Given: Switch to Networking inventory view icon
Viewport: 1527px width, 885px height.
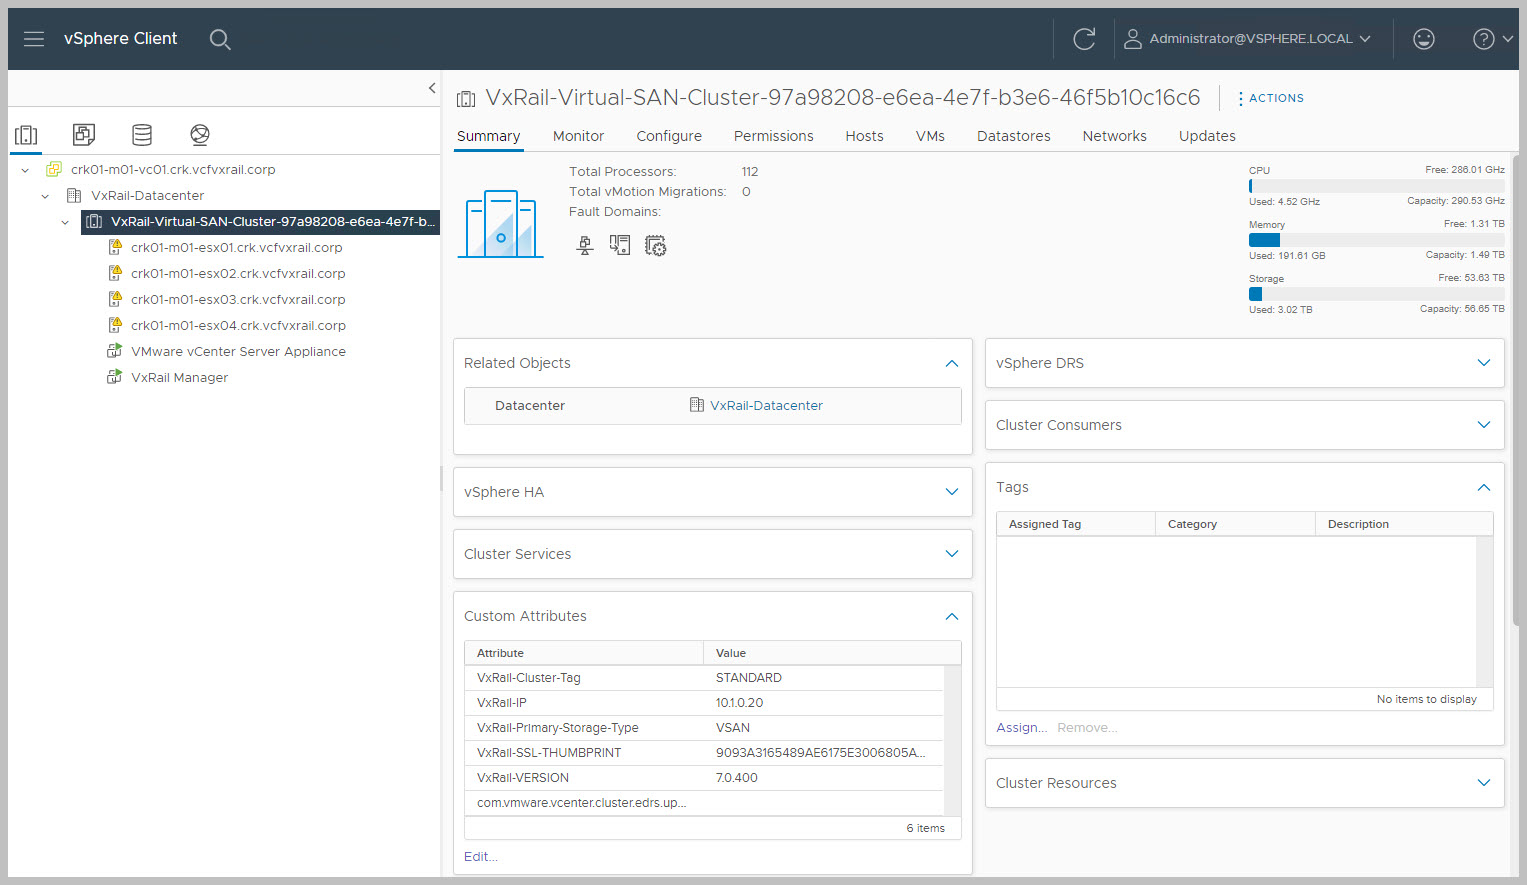Looking at the screenshot, I should [200, 134].
